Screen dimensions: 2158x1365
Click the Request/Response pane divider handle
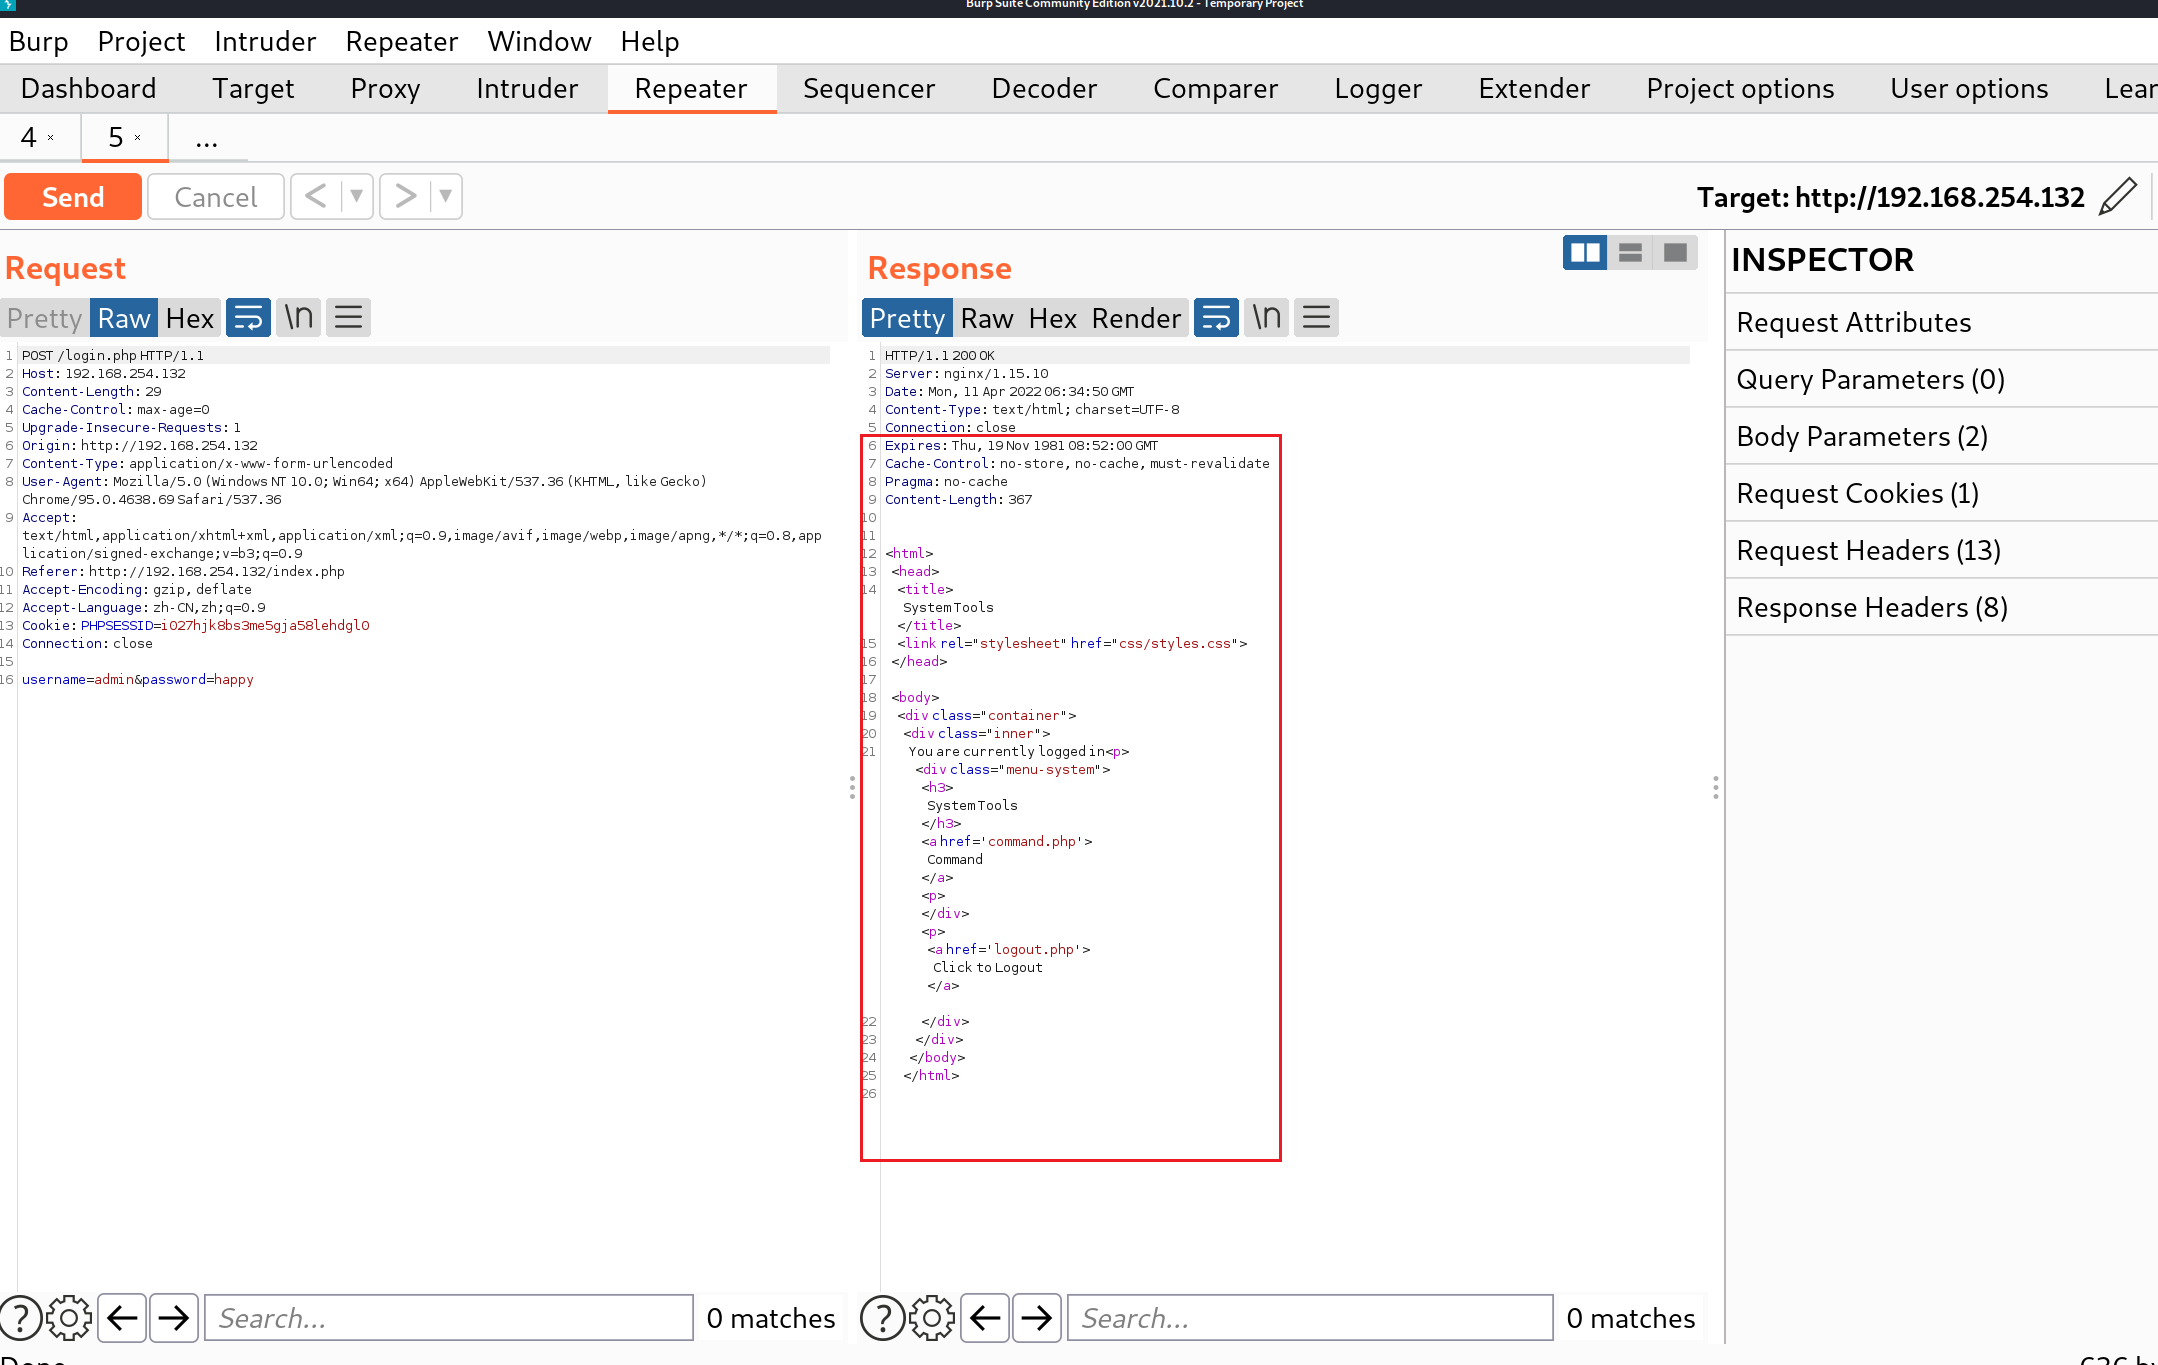852,787
